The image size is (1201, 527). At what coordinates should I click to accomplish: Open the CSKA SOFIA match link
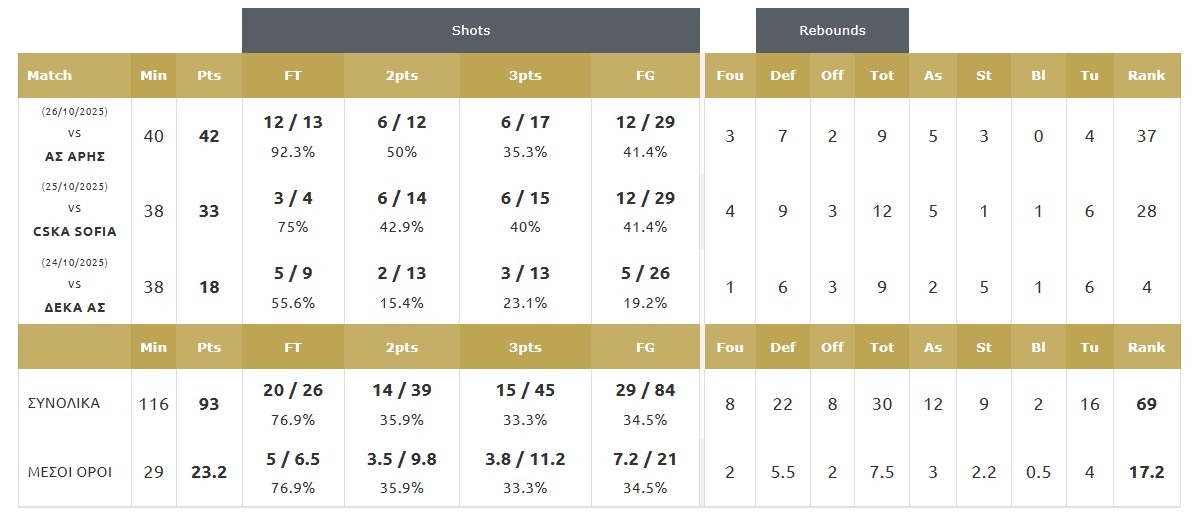coord(75,231)
